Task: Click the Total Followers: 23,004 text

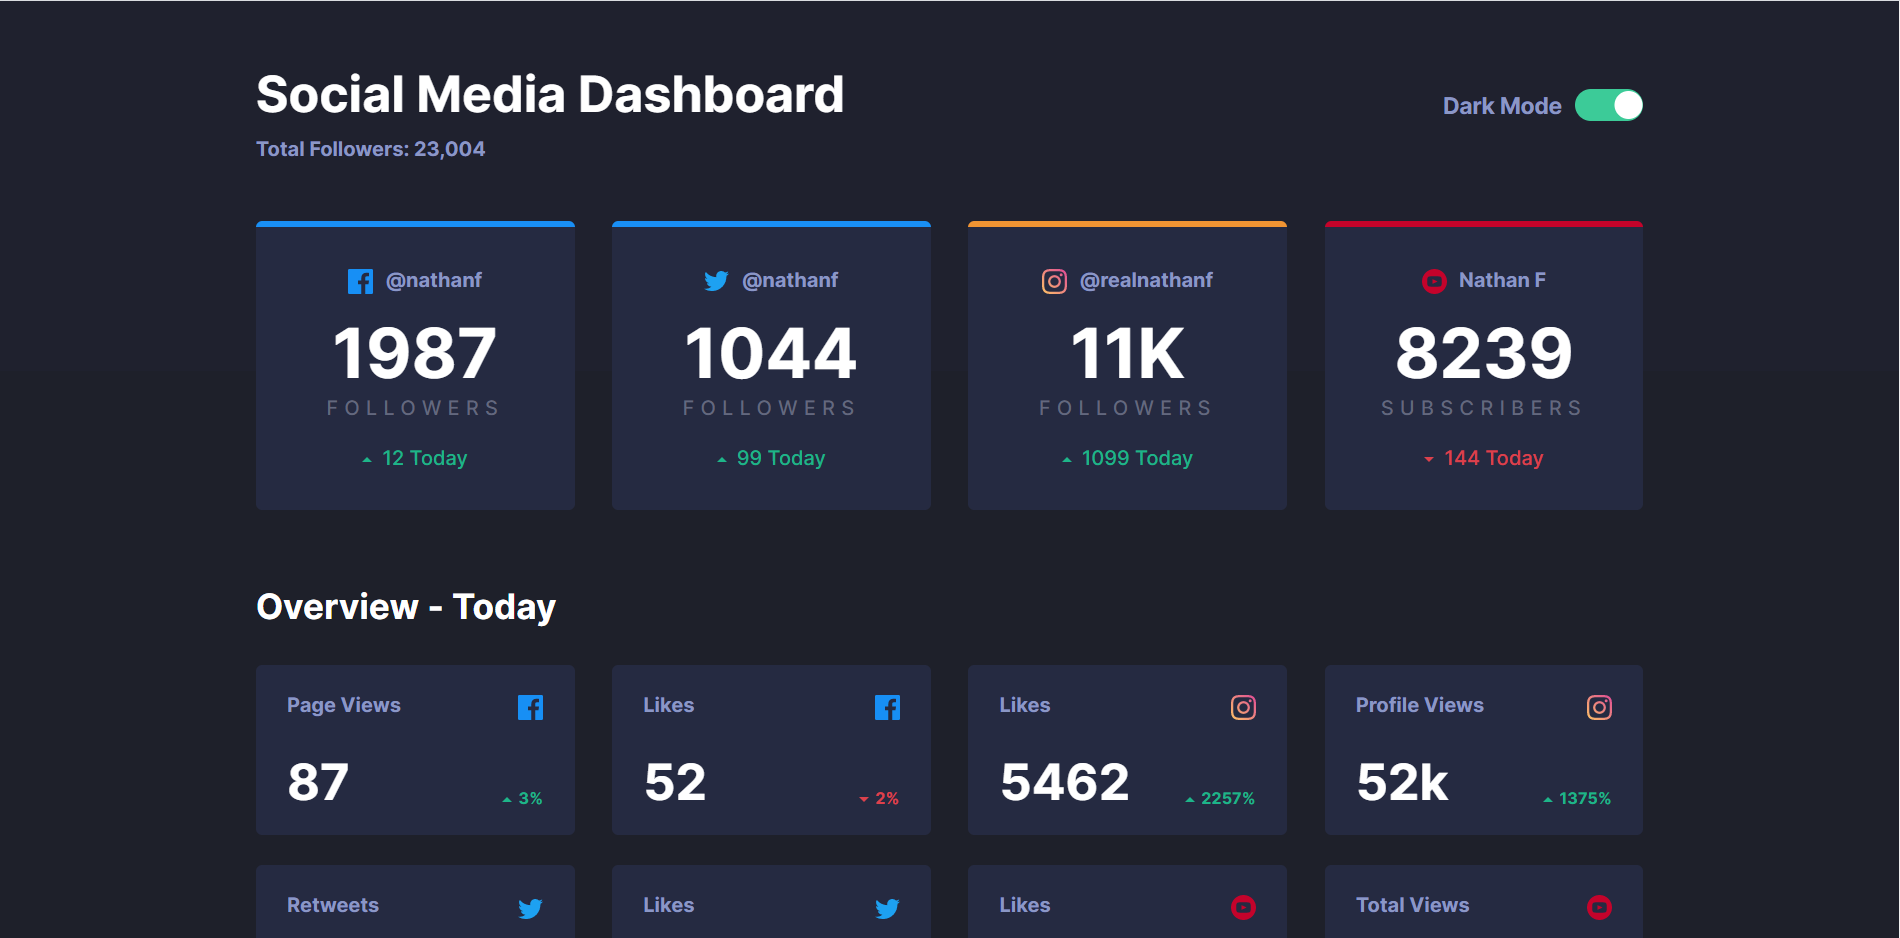Action: coord(370,149)
